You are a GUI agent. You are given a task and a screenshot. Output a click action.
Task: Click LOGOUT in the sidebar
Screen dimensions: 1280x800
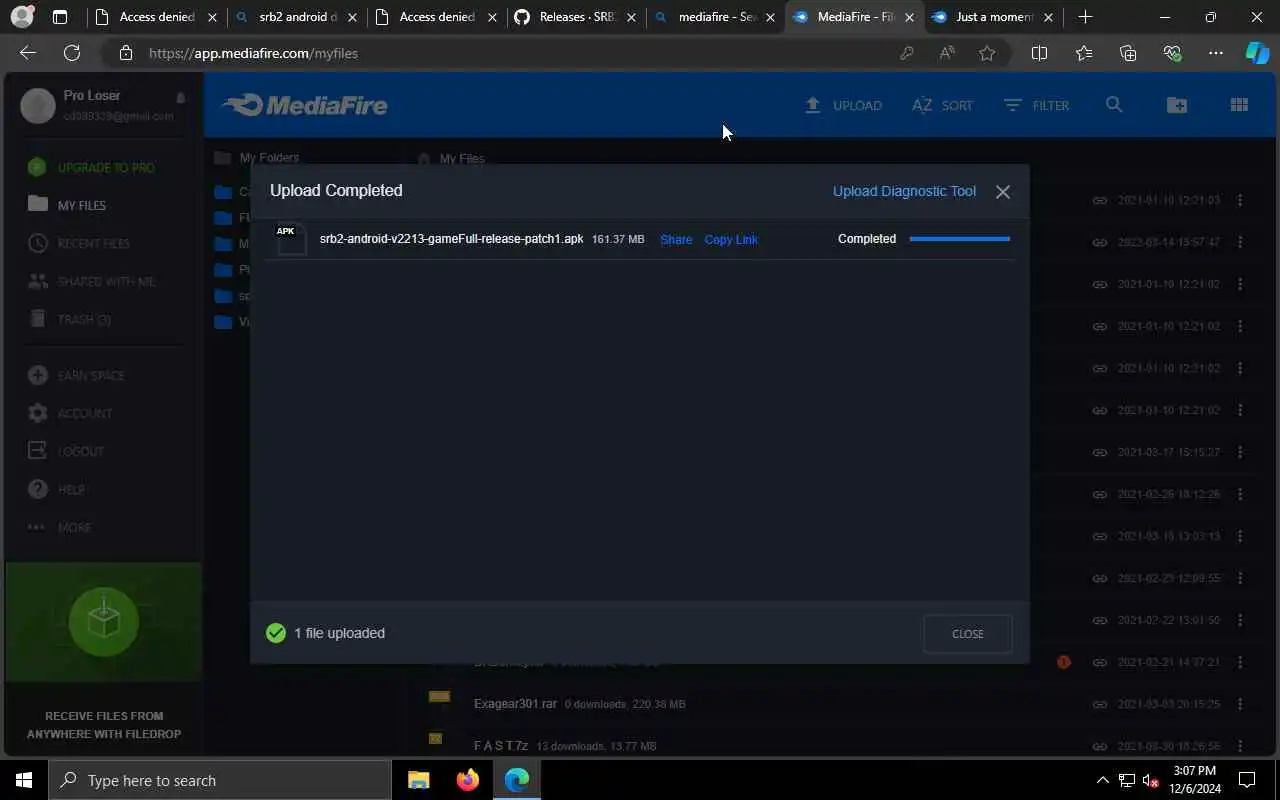(66, 451)
